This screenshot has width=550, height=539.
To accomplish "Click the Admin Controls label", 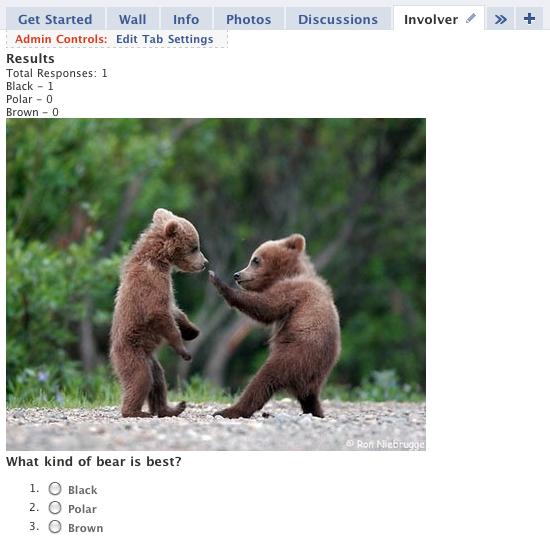I will (x=61, y=39).
